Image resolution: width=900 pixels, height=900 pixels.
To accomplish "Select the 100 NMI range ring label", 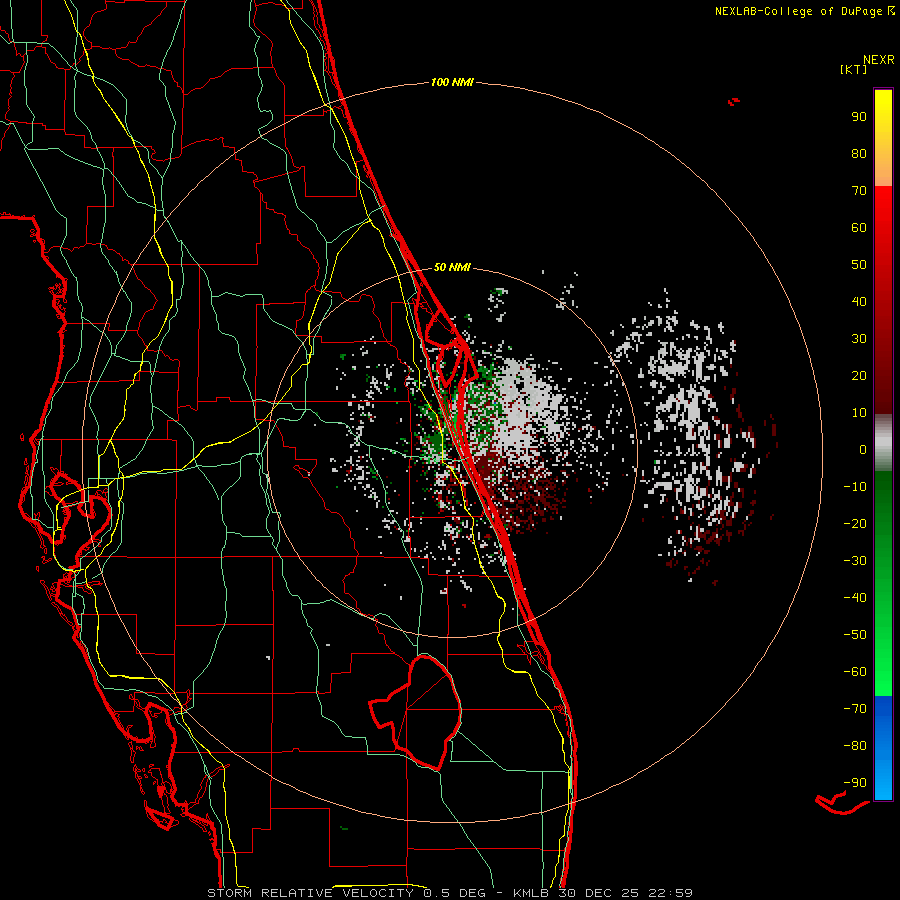I will 452,83.
